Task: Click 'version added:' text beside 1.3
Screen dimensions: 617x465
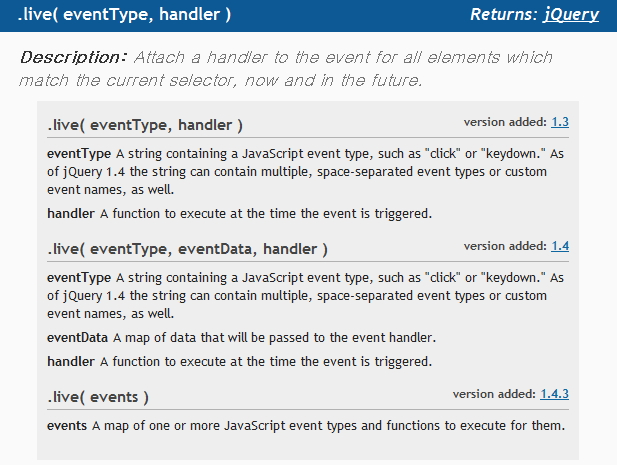Action: tap(505, 122)
